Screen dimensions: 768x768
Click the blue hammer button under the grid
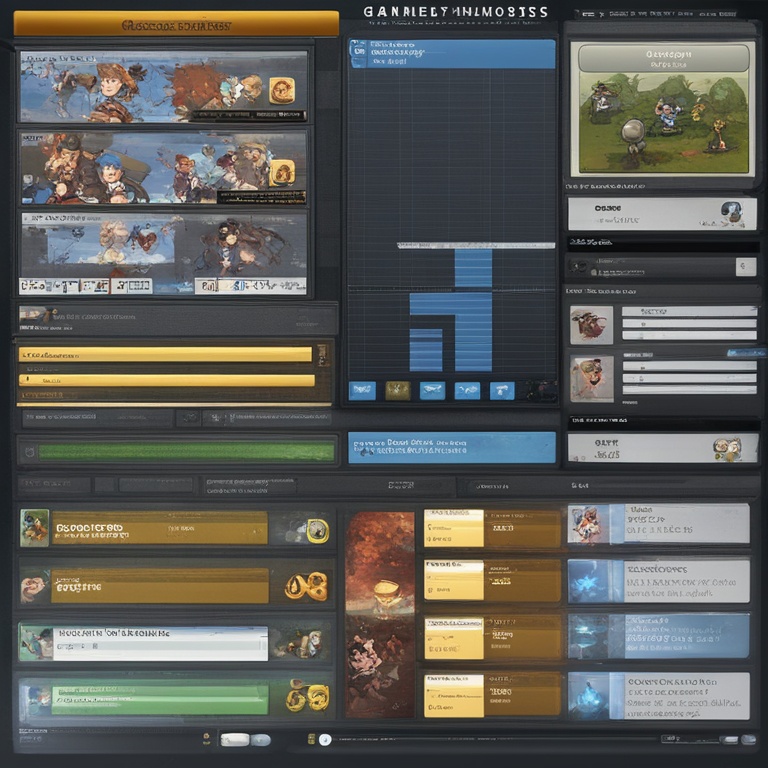(502, 390)
